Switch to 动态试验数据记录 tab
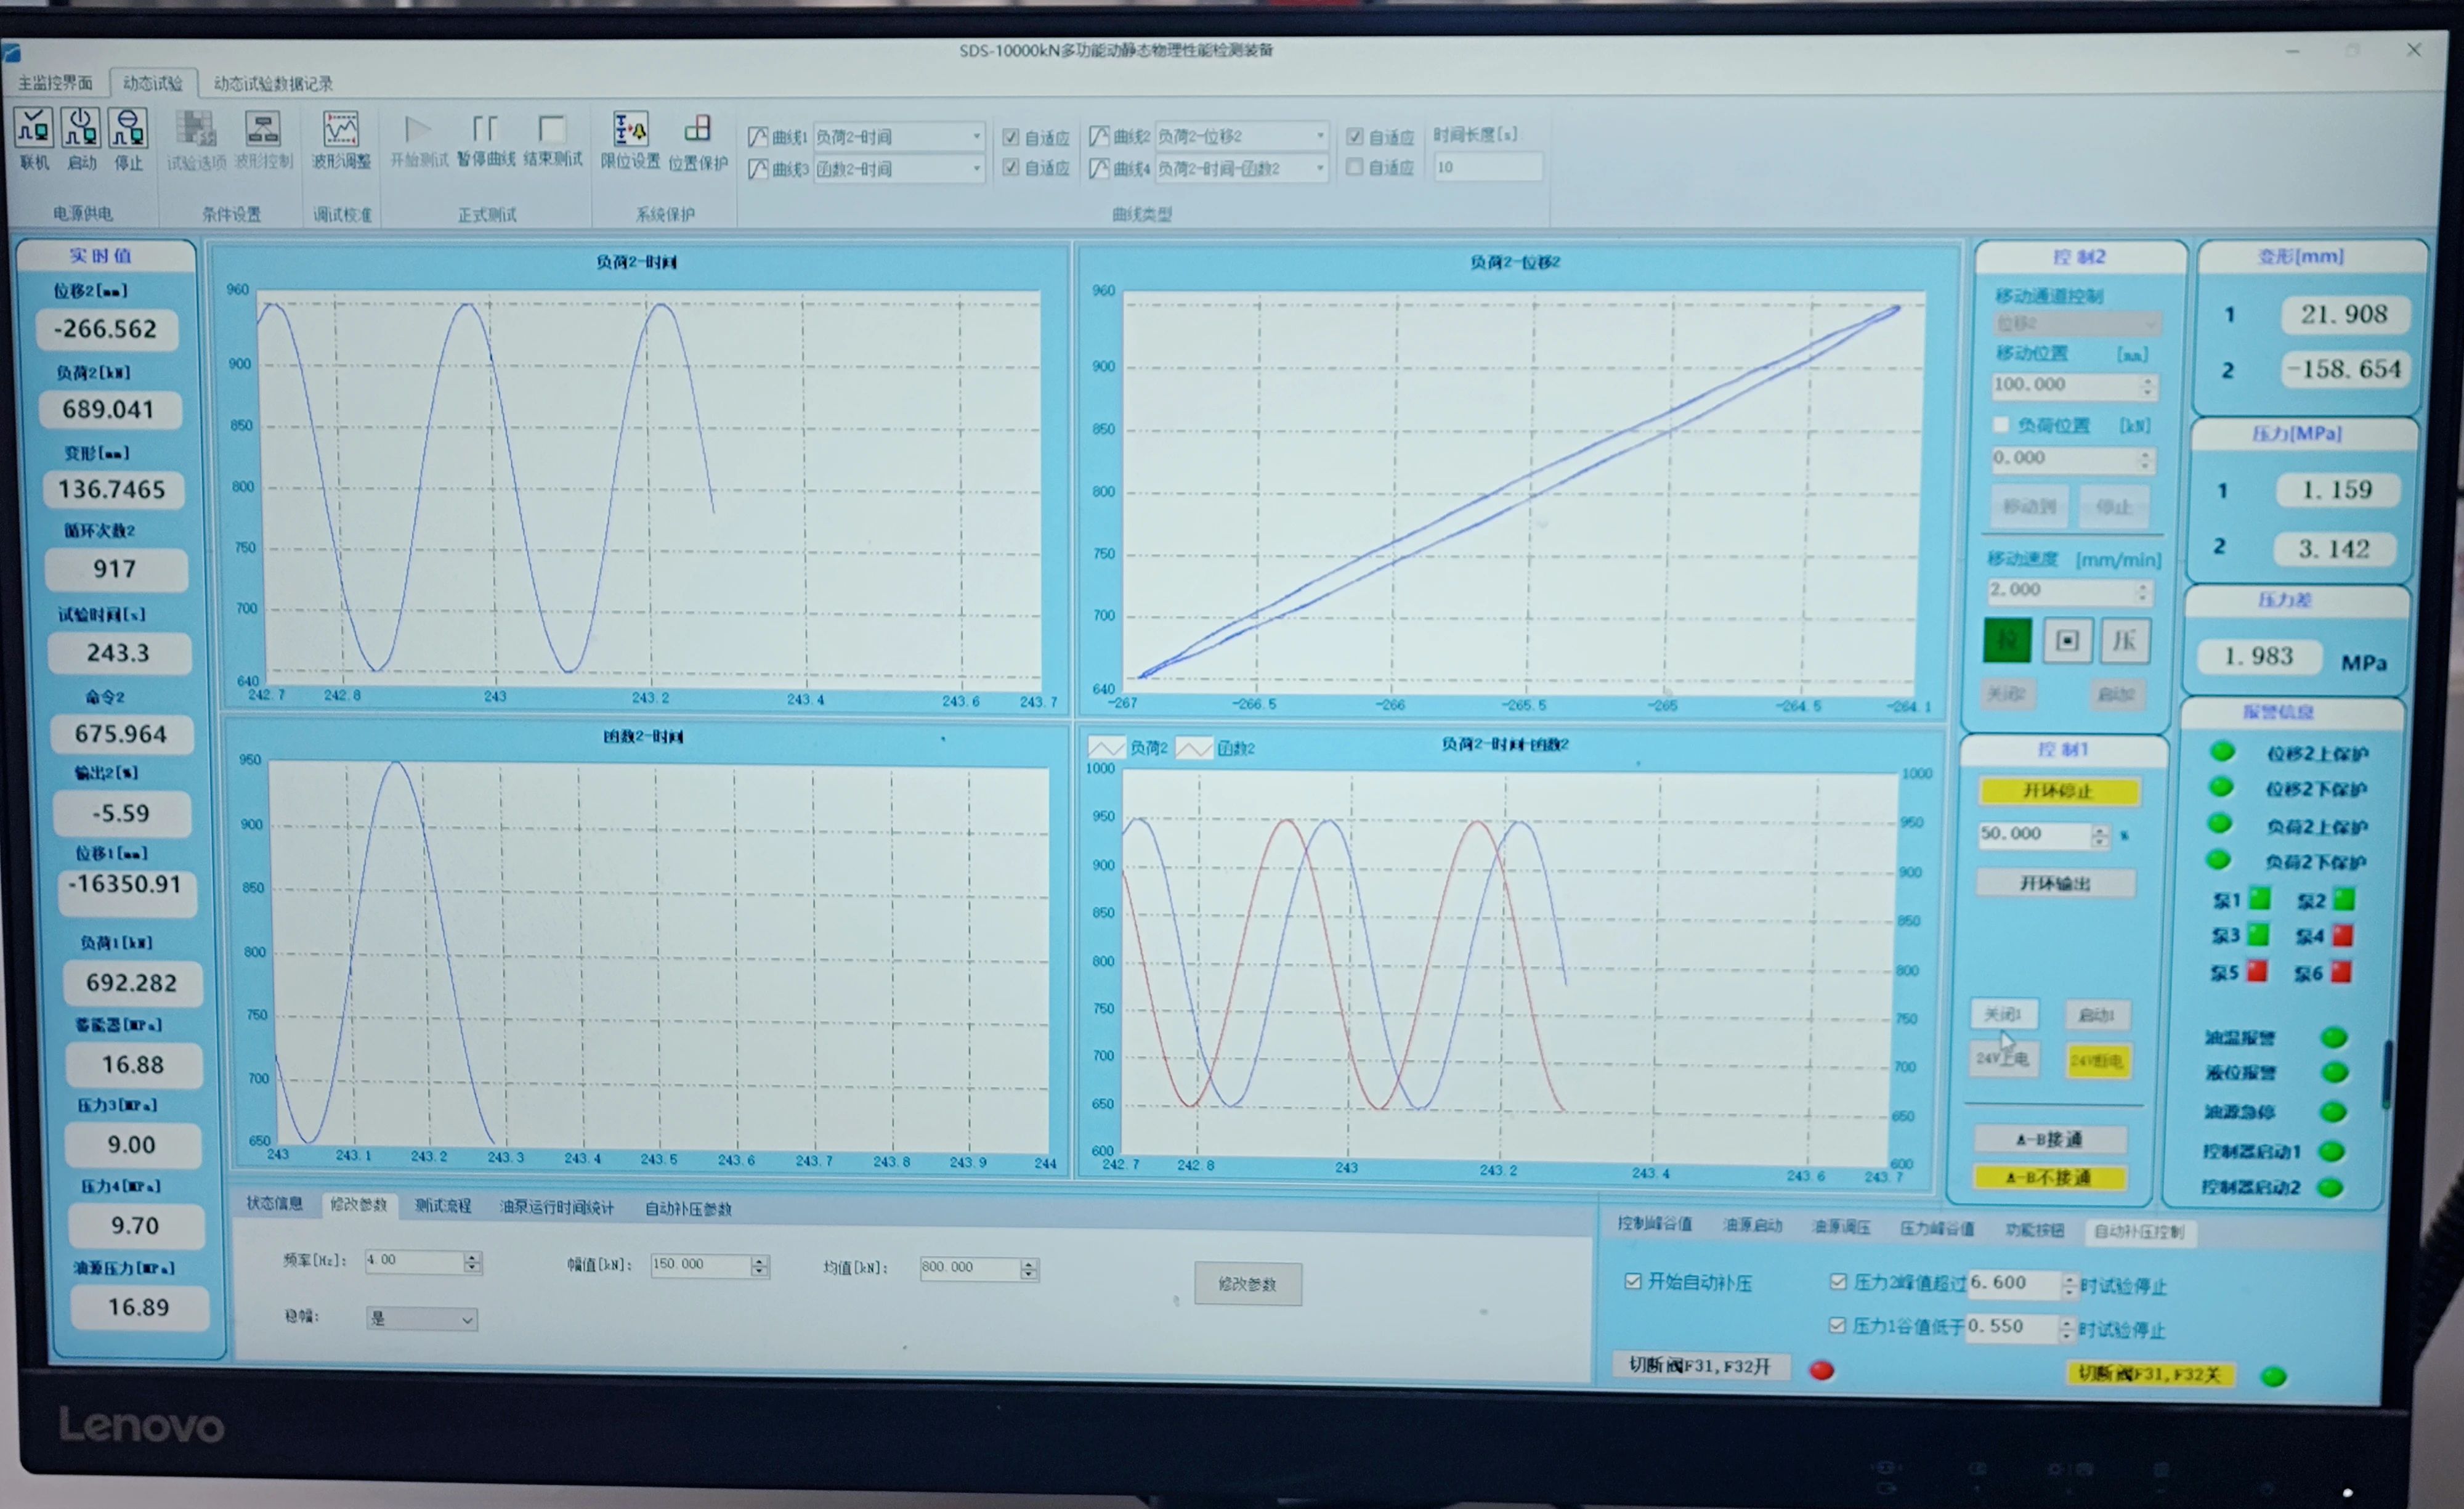 (272, 84)
